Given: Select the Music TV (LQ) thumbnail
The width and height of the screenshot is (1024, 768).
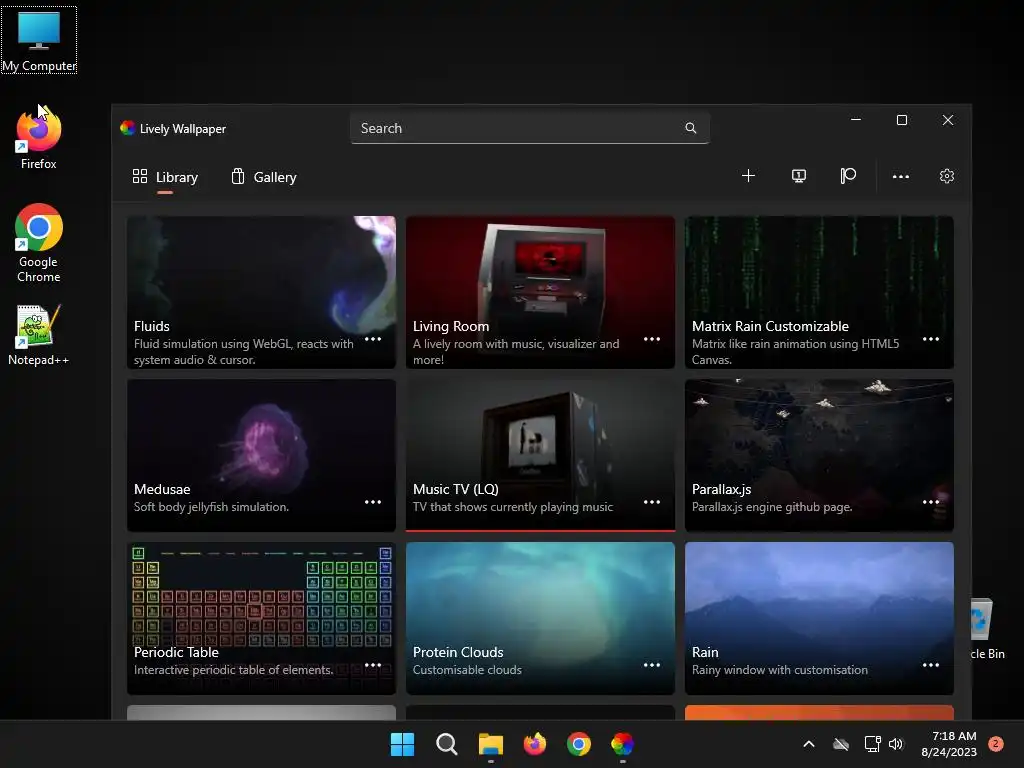Looking at the screenshot, I should 540,455.
